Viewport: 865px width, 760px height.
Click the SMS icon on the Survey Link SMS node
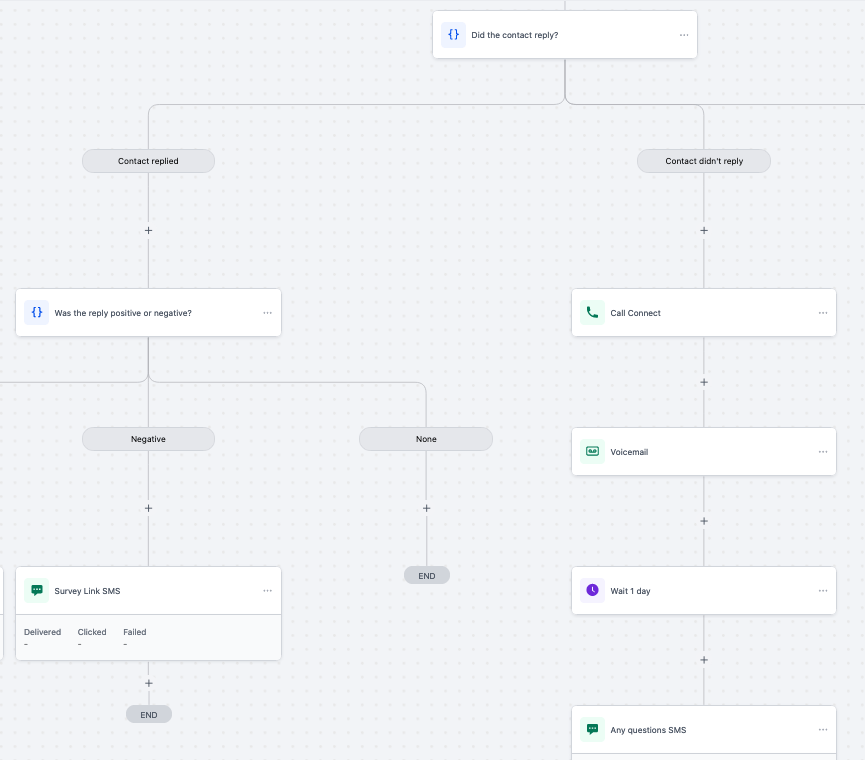pyautogui.click(x=37, y=590)
